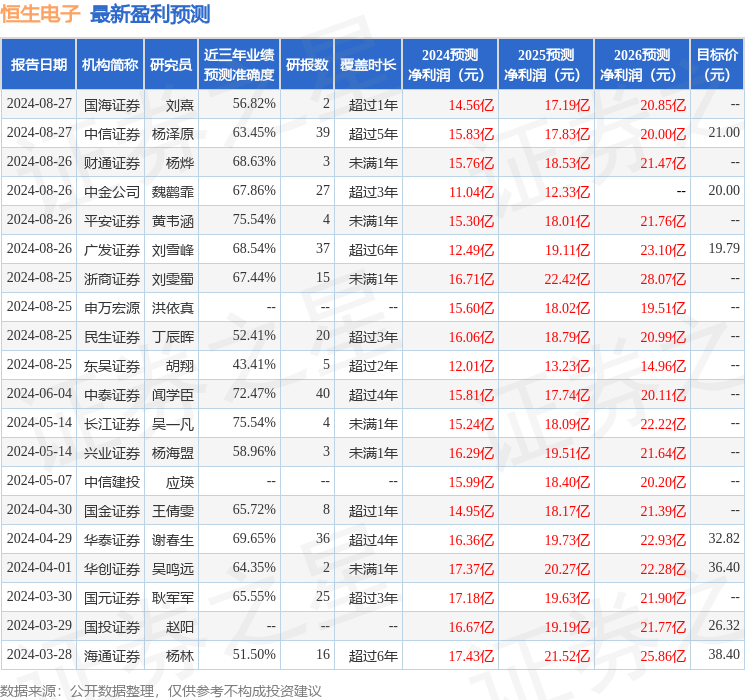Click accuracy value 43.41%

[254, 364]
